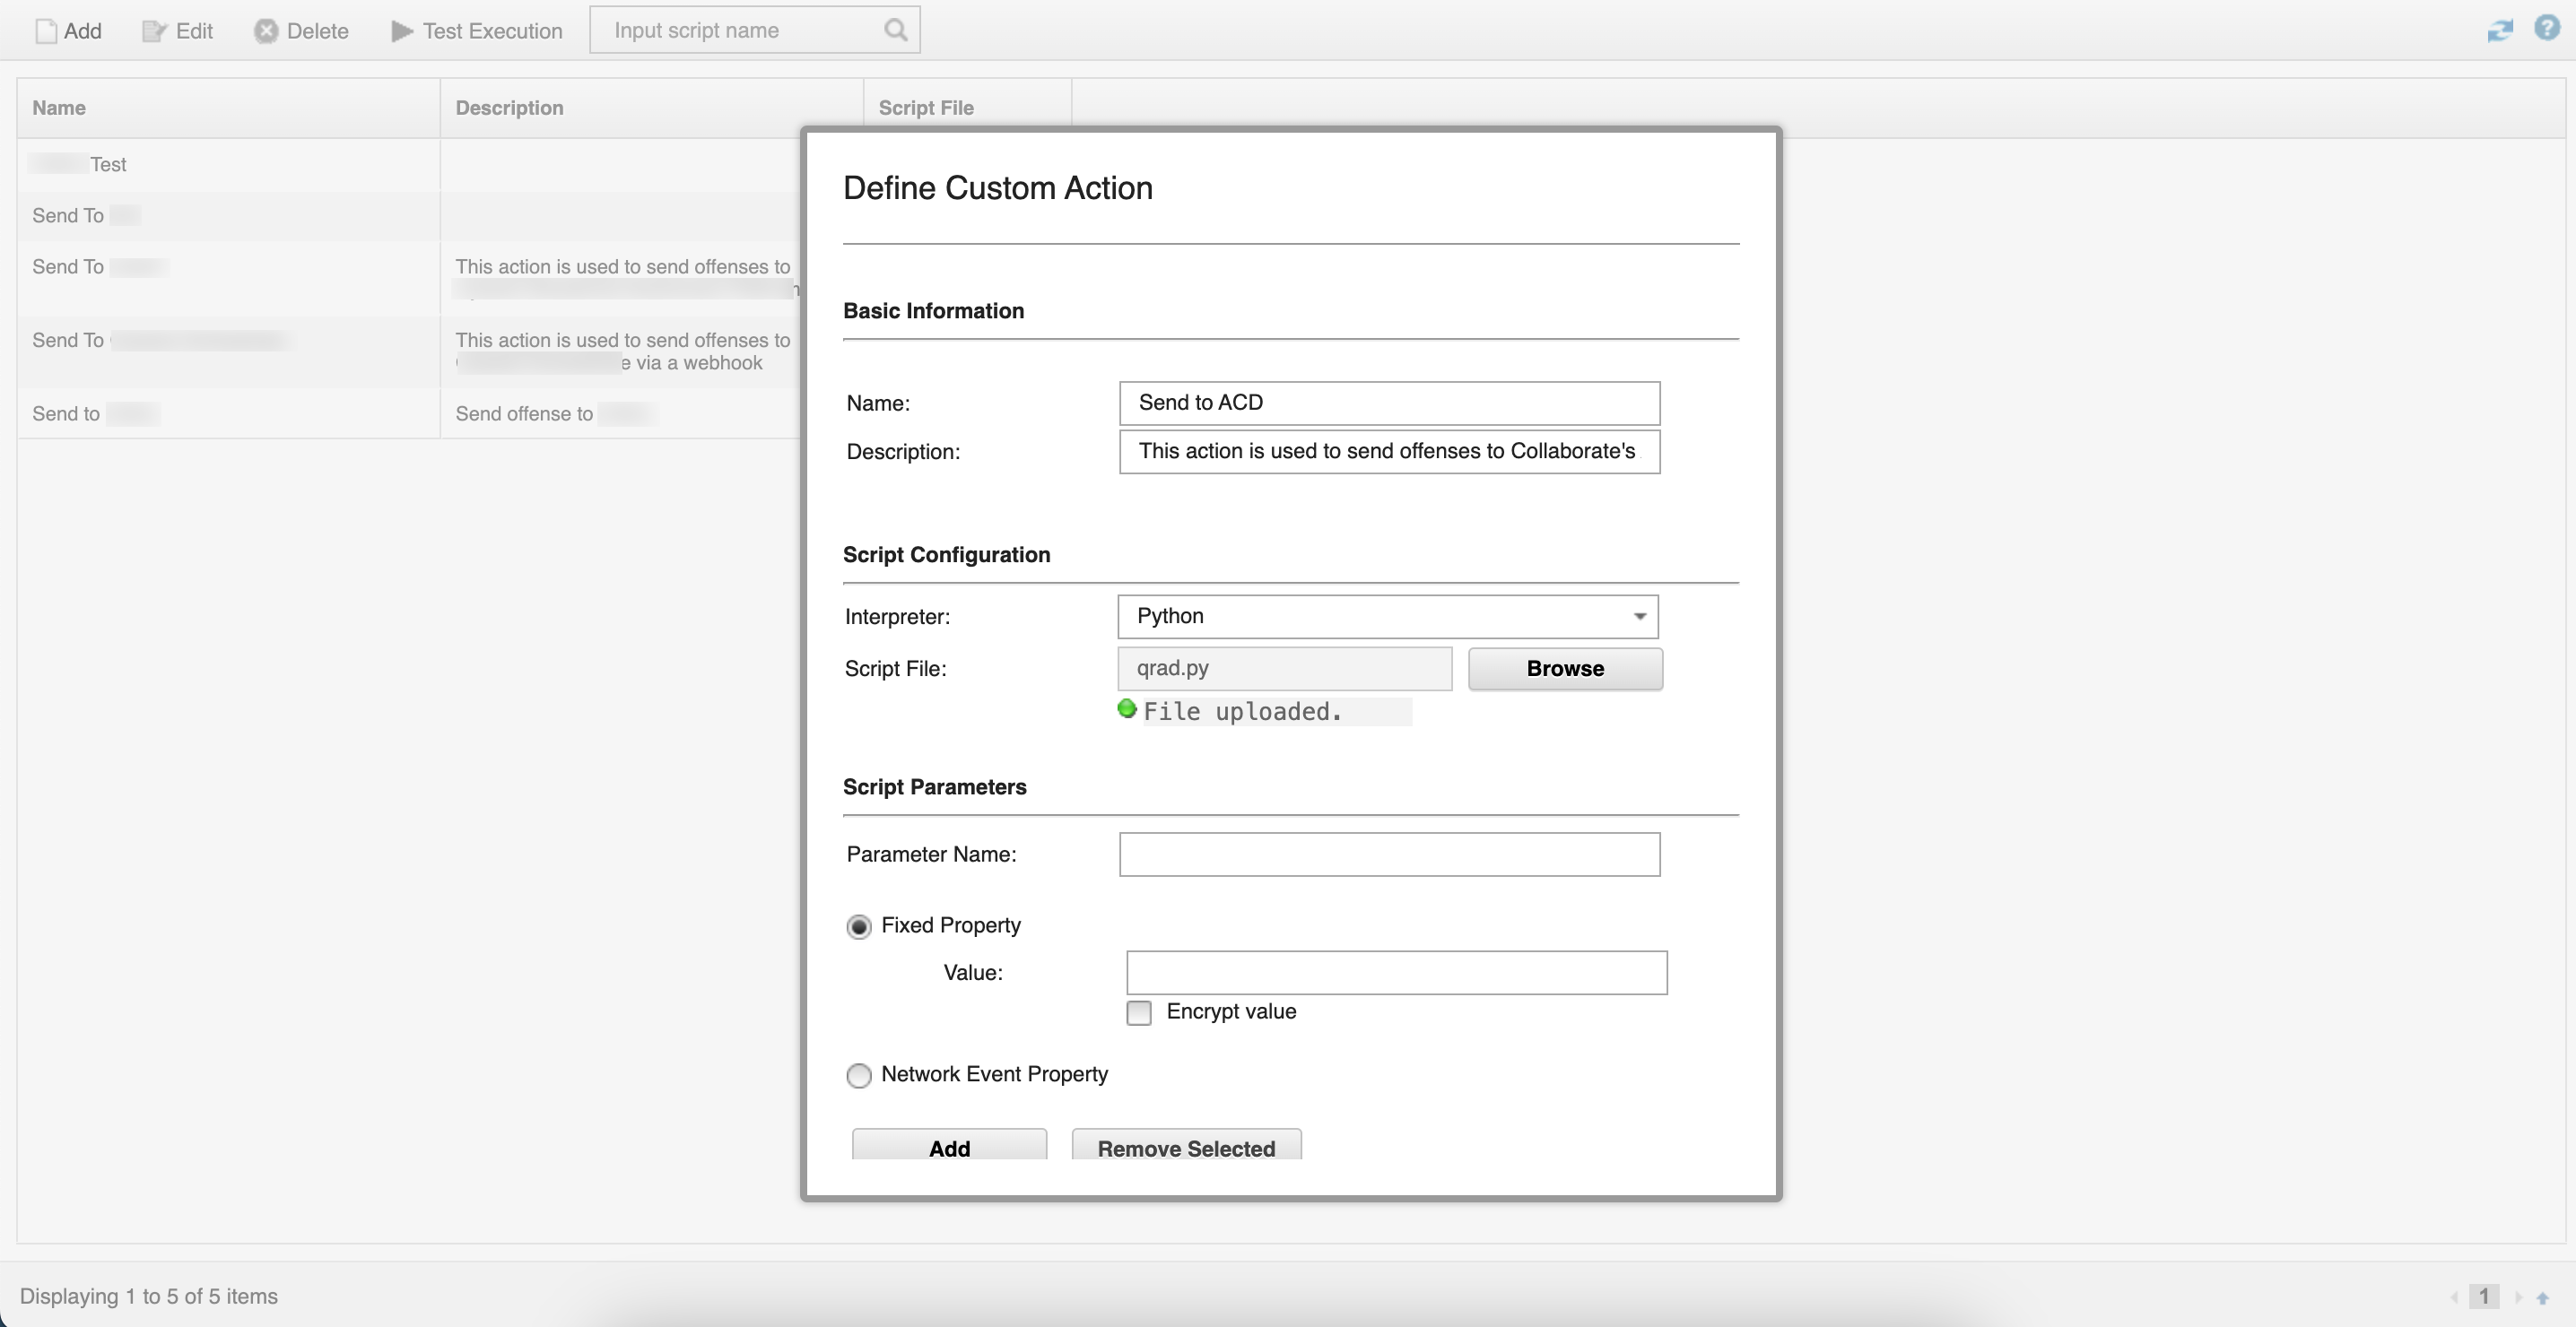This screenshot has width=2576, height=1327.
Task: Click the Edit pencil icon in toolbar
Action: point(153,31)
